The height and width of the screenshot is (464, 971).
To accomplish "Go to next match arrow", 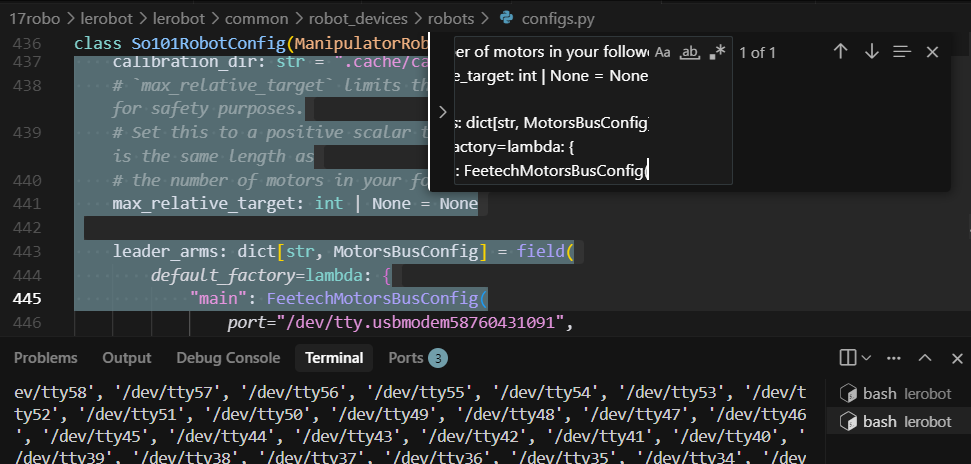I will tap(871, 51).
